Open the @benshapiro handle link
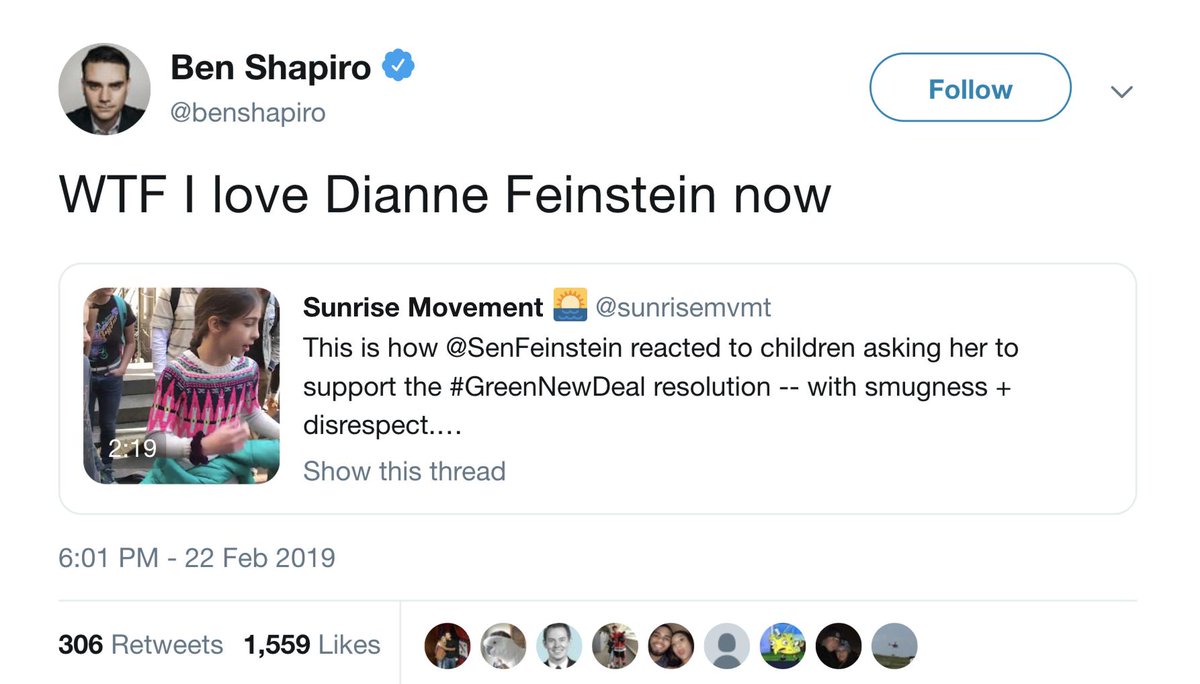The width and height of the screenshot is (1200, 684). tap(248, 112)
